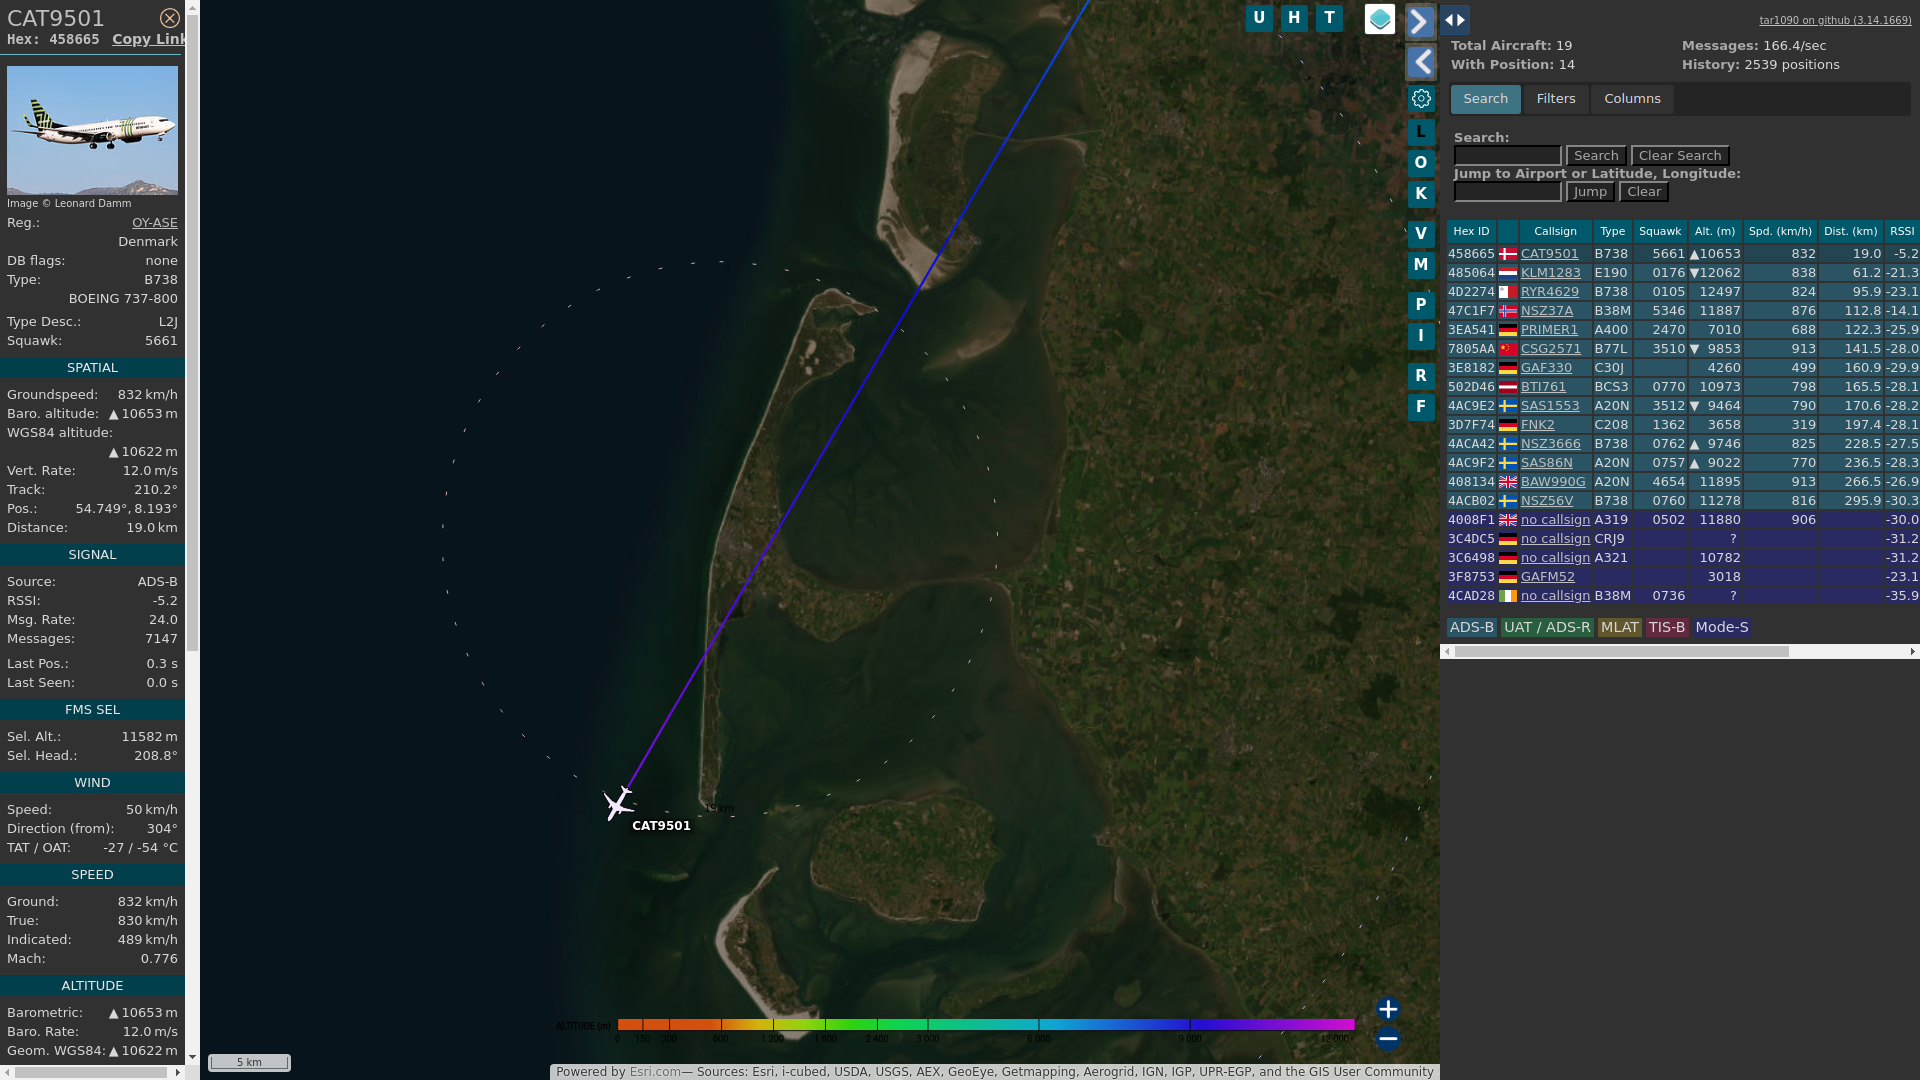Click the Clear button next to Jump
The width and height of the screenshot is (1920, 1080).
(x=1644, y=192)
